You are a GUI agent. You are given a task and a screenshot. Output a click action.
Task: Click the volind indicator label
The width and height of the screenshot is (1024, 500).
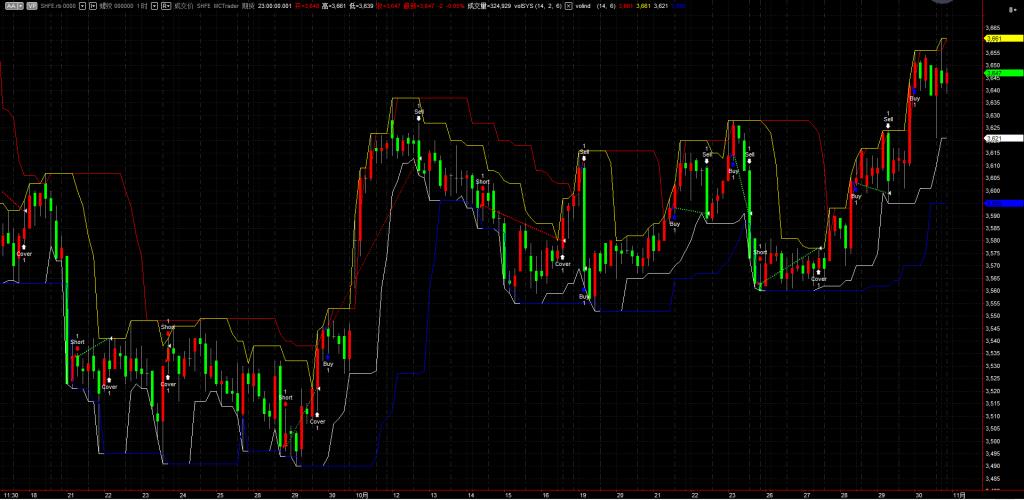(583, 6)
